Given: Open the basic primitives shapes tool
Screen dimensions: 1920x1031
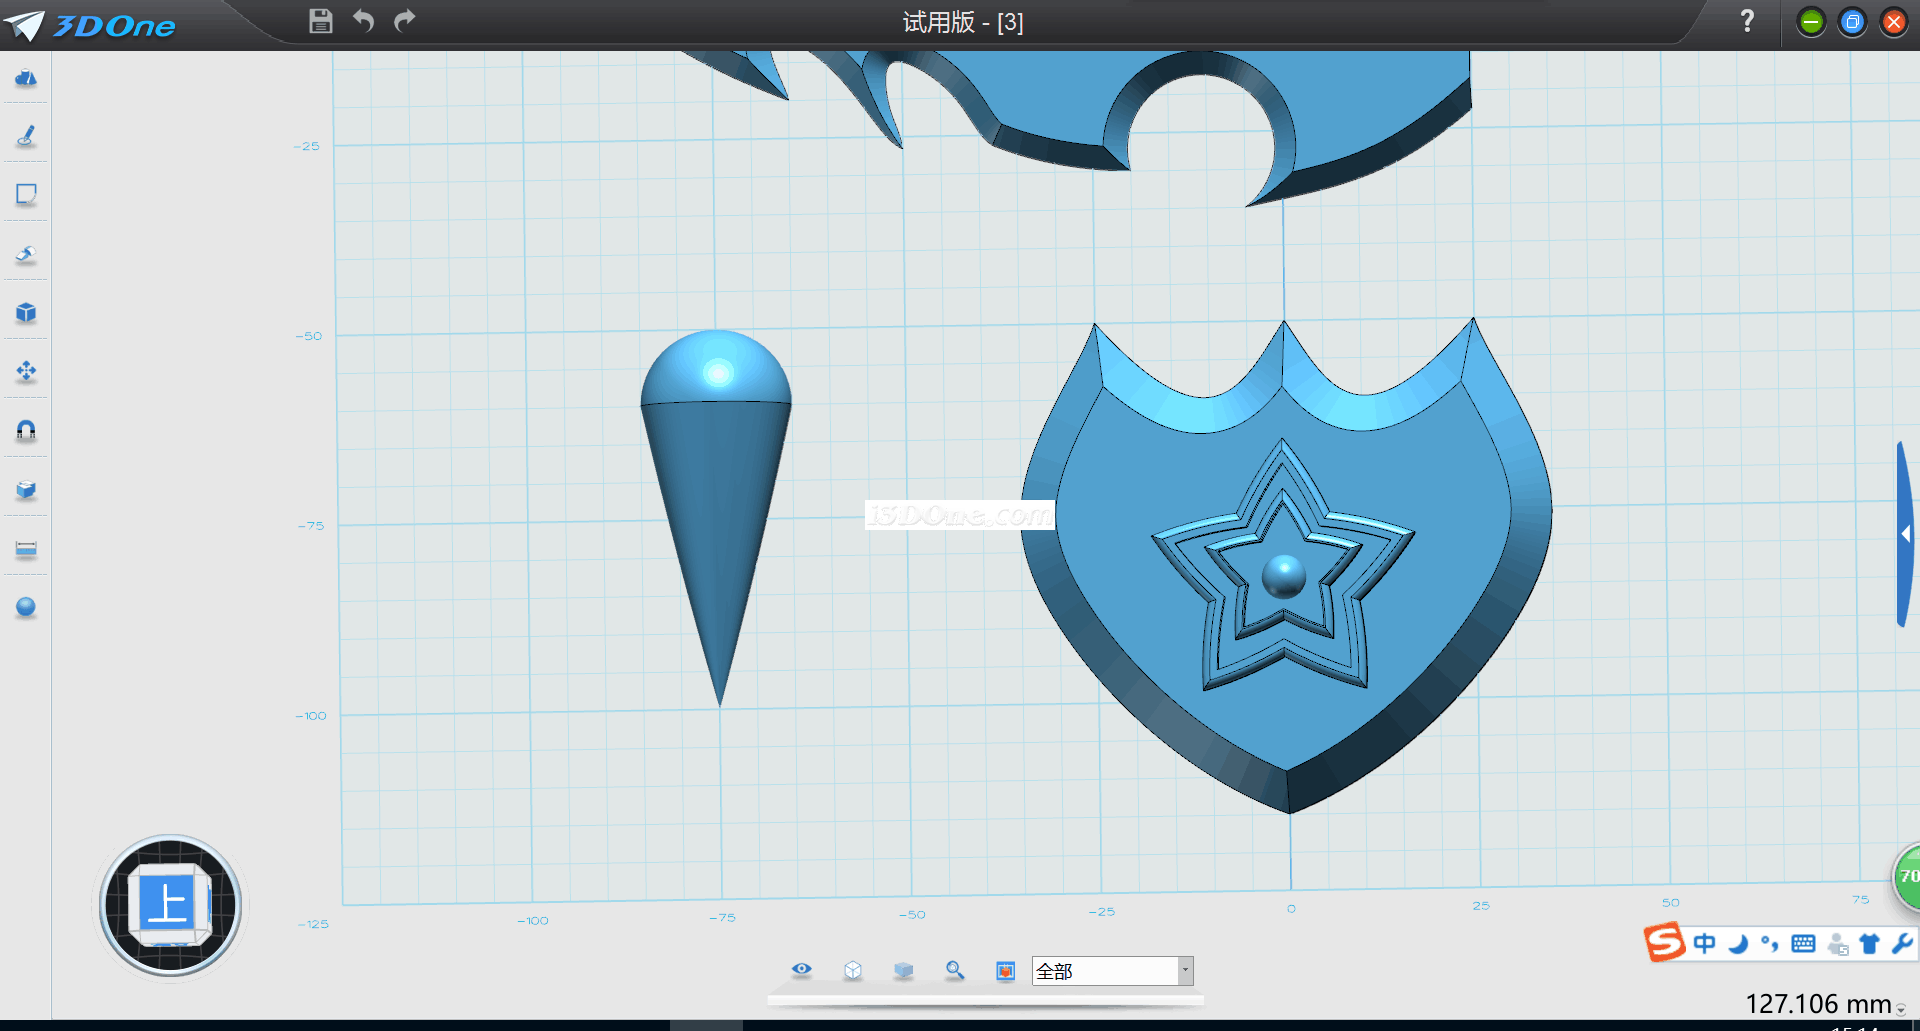Looking at the screenshot, I should (x=26, y=78).
